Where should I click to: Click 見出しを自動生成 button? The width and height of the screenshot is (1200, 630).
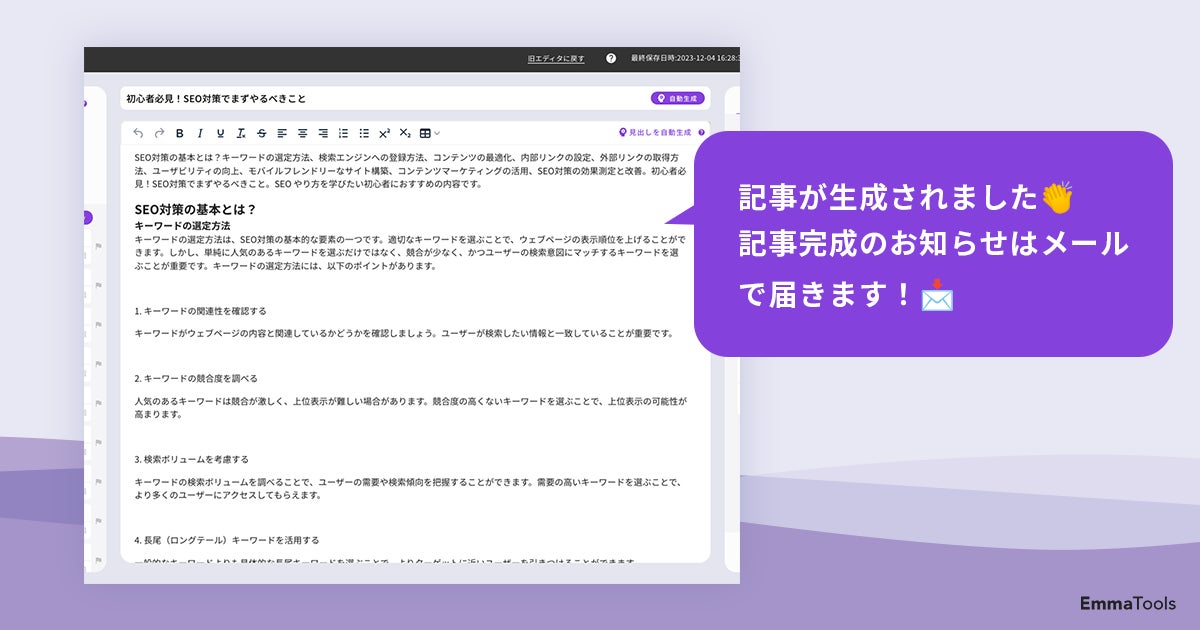tap(655, 132)
